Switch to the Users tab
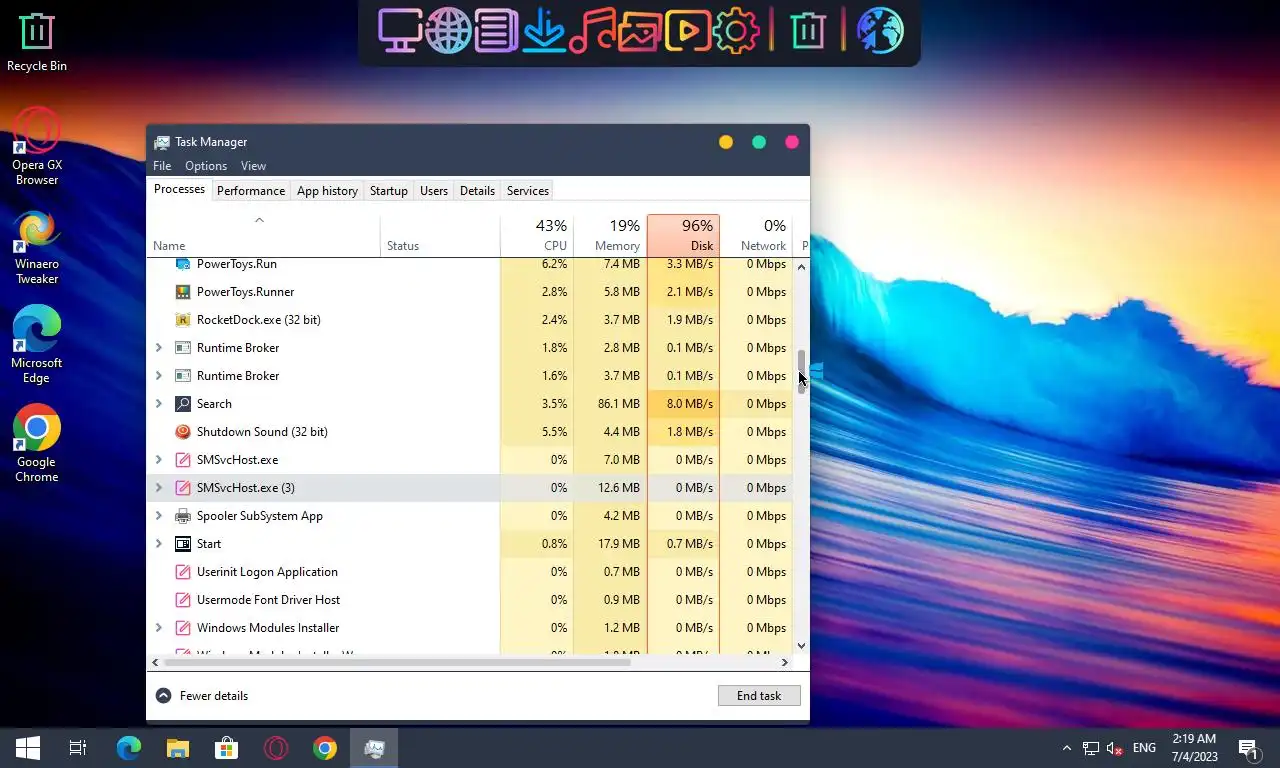Viewport: 1280px width, 768px height. (x=434, y=191)
